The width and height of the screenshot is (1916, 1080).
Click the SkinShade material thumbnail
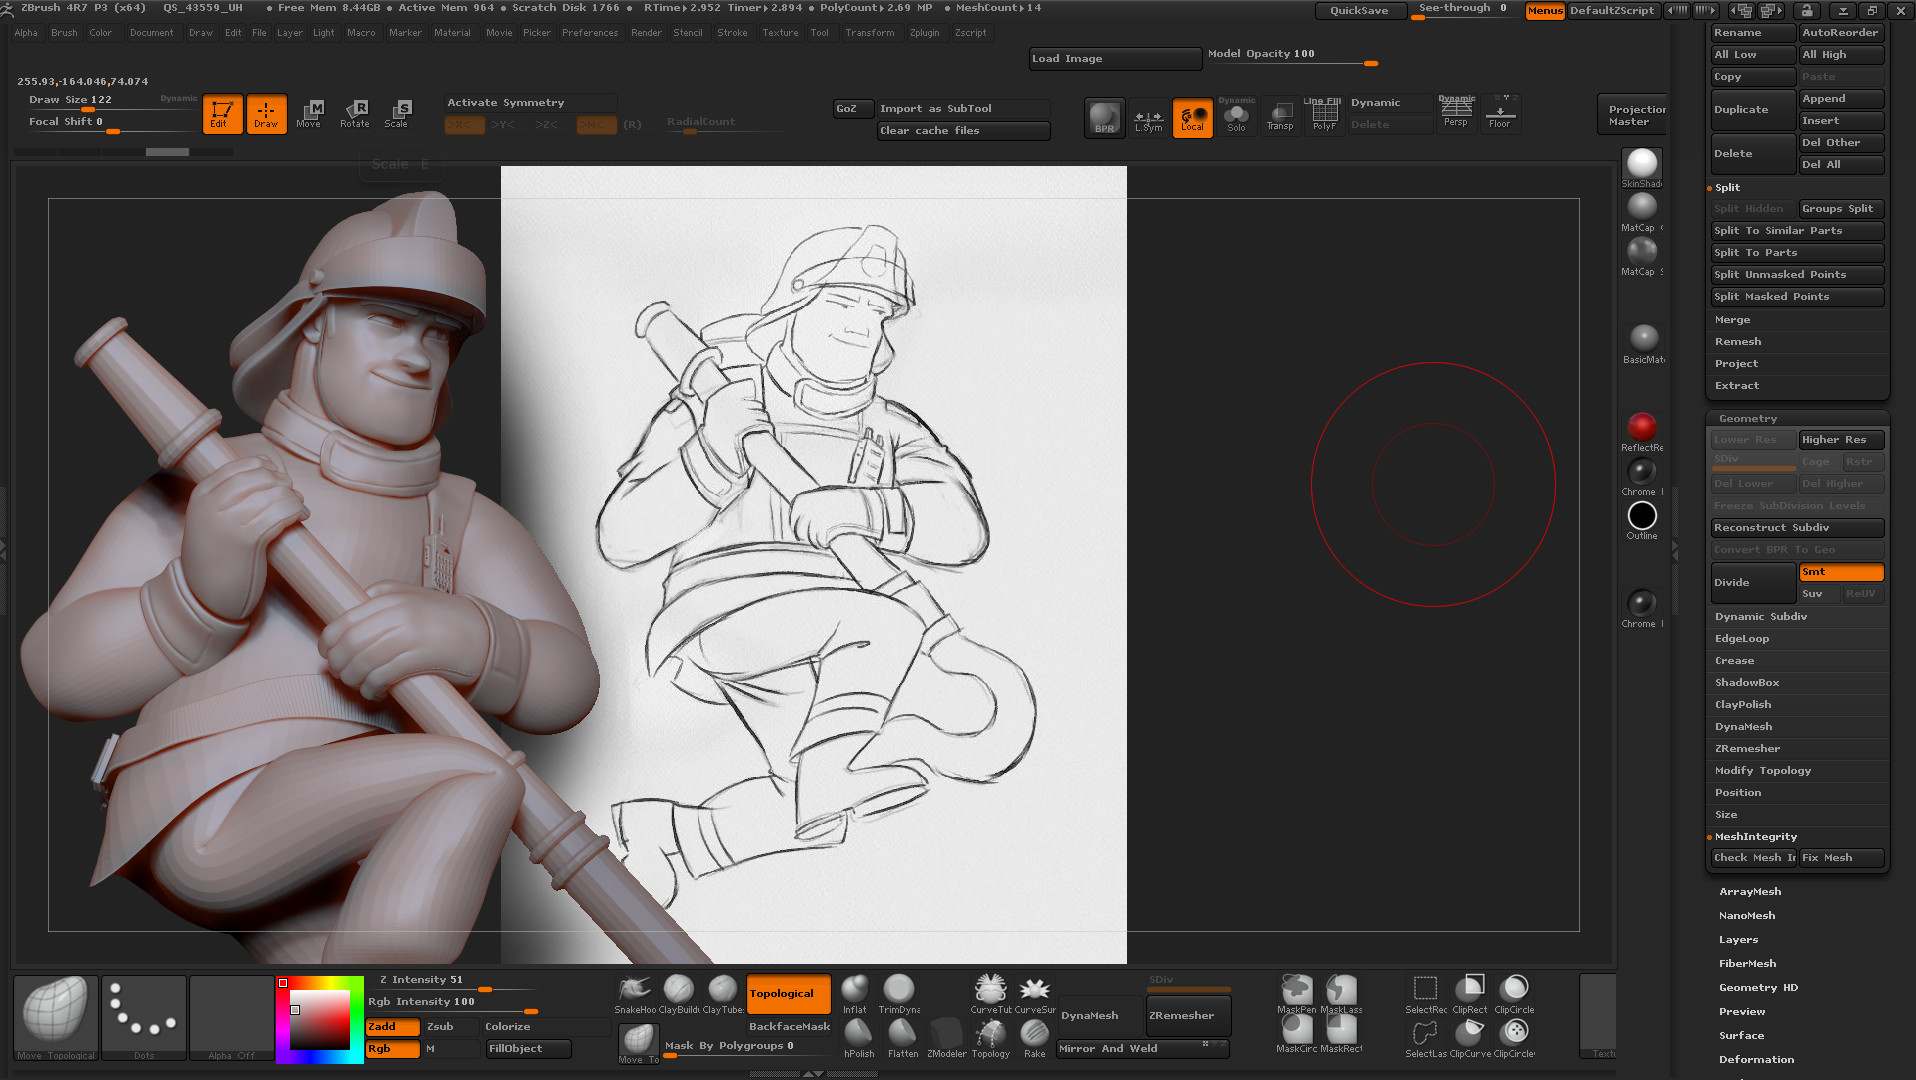click(1641, 163)
